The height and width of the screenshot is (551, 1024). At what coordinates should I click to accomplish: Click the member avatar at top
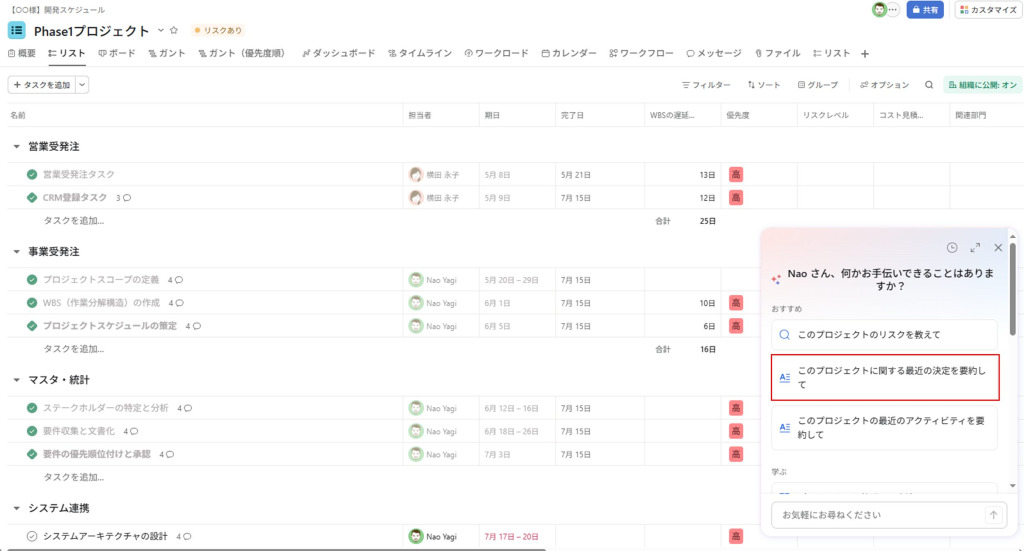(879, 10)
